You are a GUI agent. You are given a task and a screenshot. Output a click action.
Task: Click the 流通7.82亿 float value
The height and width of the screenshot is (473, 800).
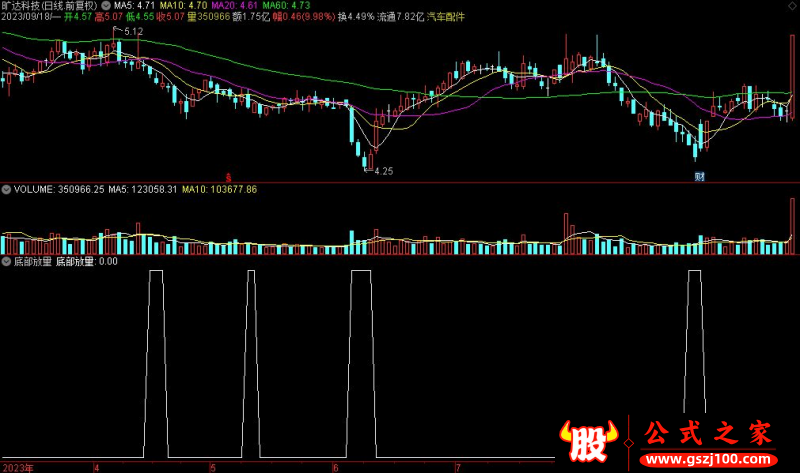pyautogui.click(x=401, y=17)
